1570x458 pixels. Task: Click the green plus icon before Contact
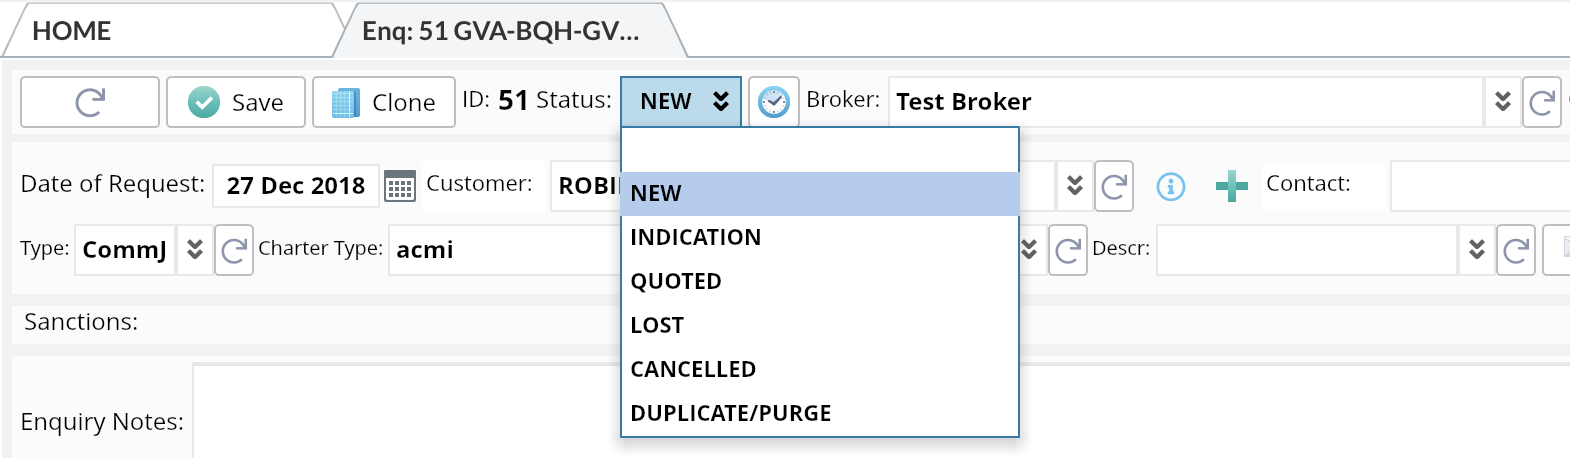1231,186
